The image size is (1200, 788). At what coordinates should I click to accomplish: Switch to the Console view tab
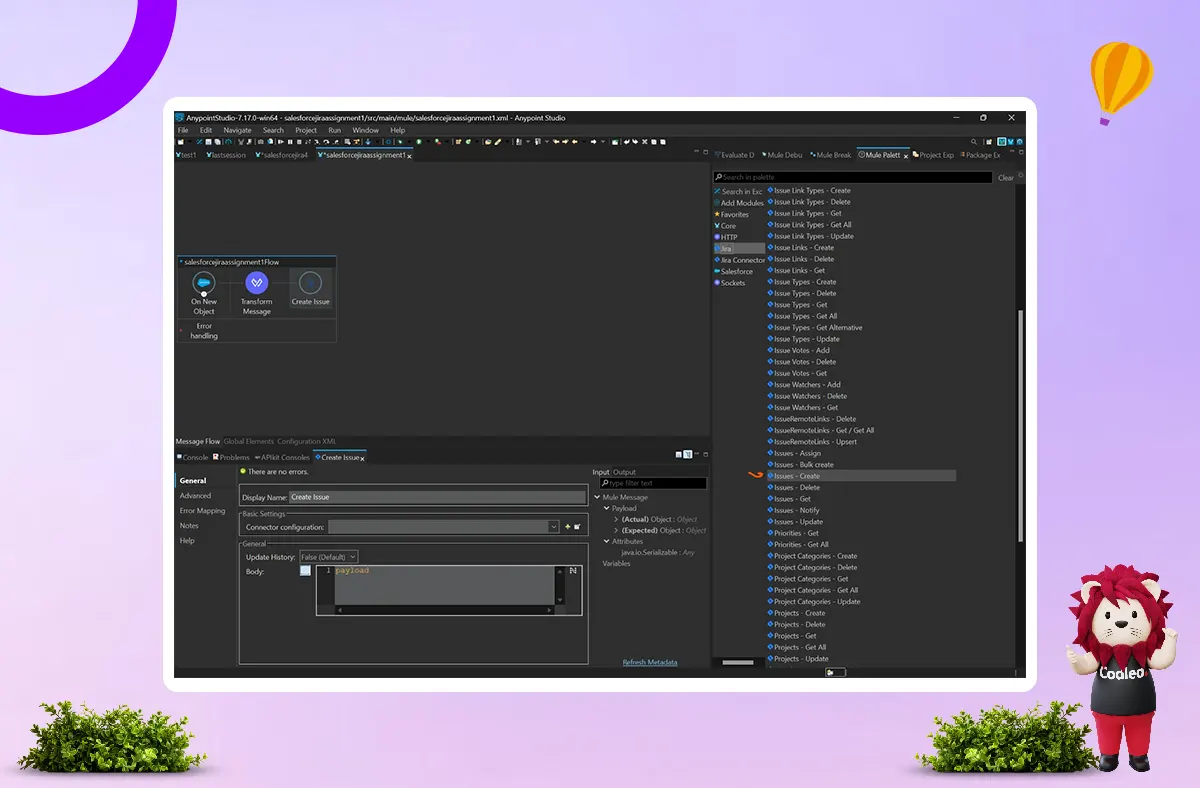(192, 457)
